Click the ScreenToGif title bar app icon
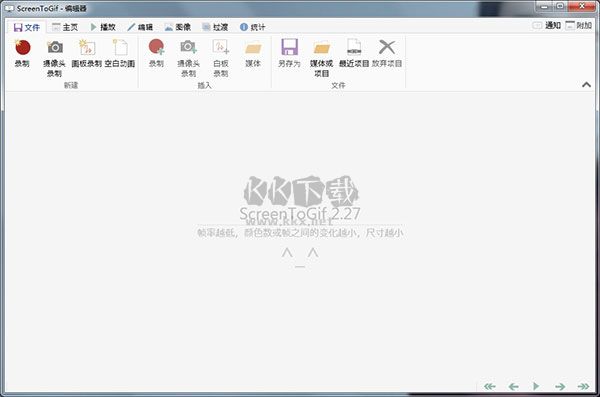The width and height of the screenshot is (600, 397). (x=9, y=8)
